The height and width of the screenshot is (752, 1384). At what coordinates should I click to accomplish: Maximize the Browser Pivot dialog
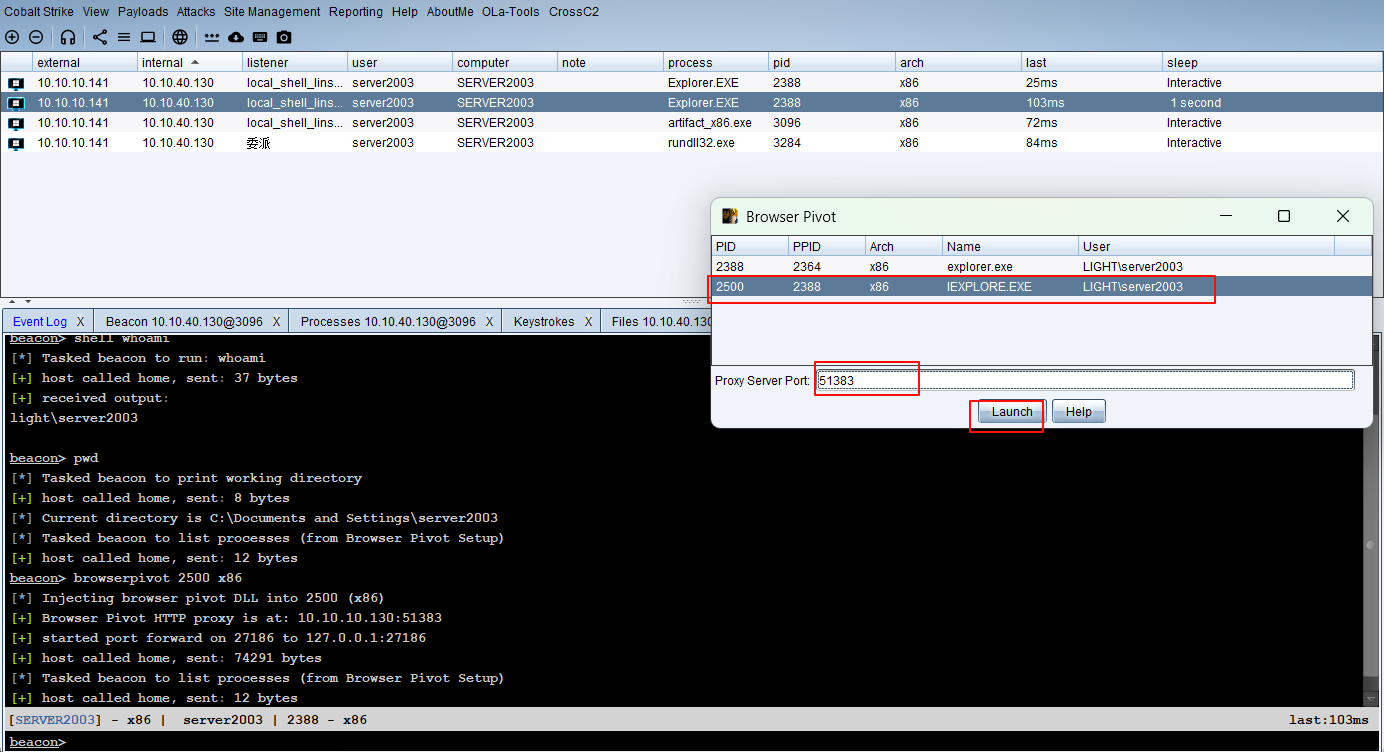pyautogui.click(x=1284, y=216)
